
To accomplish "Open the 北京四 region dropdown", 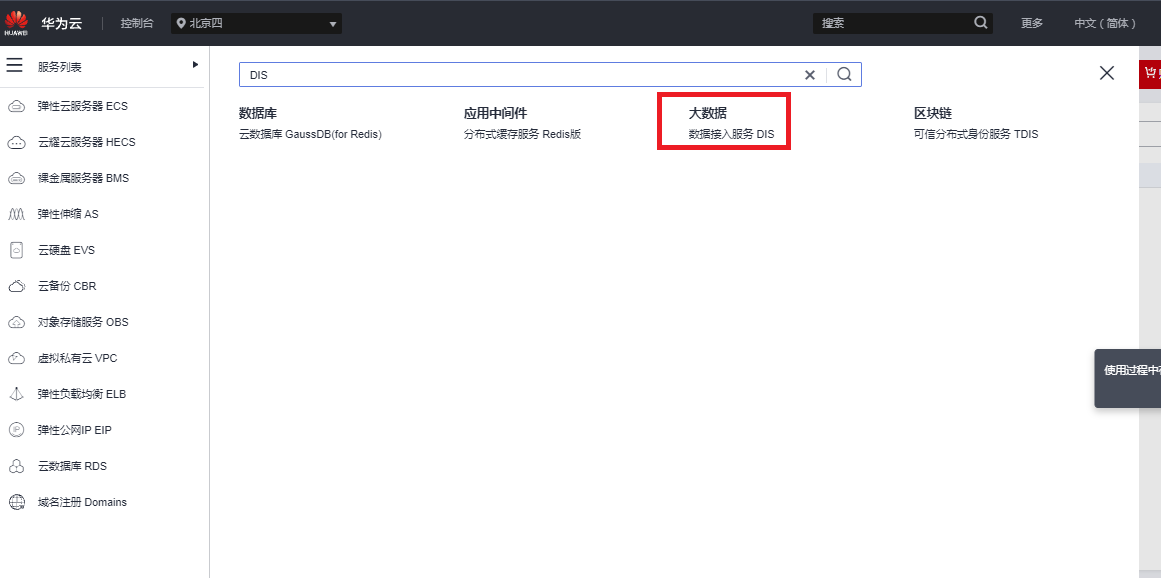I will 256,23.
